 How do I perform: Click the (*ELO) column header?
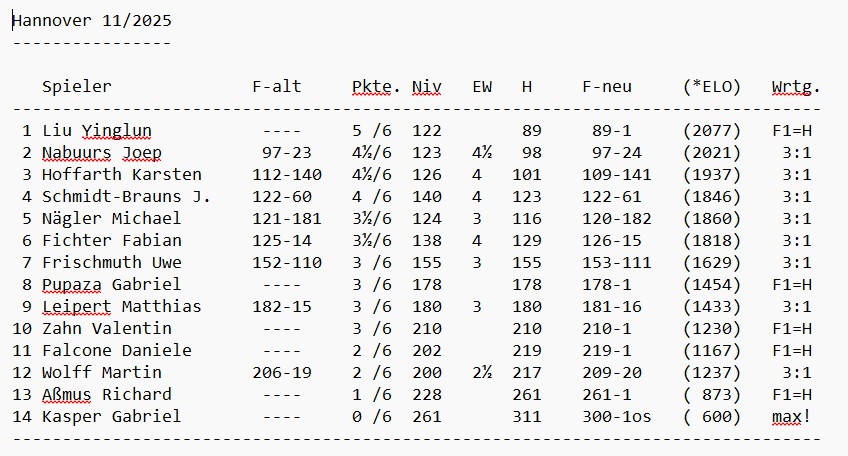pos(712,87)
